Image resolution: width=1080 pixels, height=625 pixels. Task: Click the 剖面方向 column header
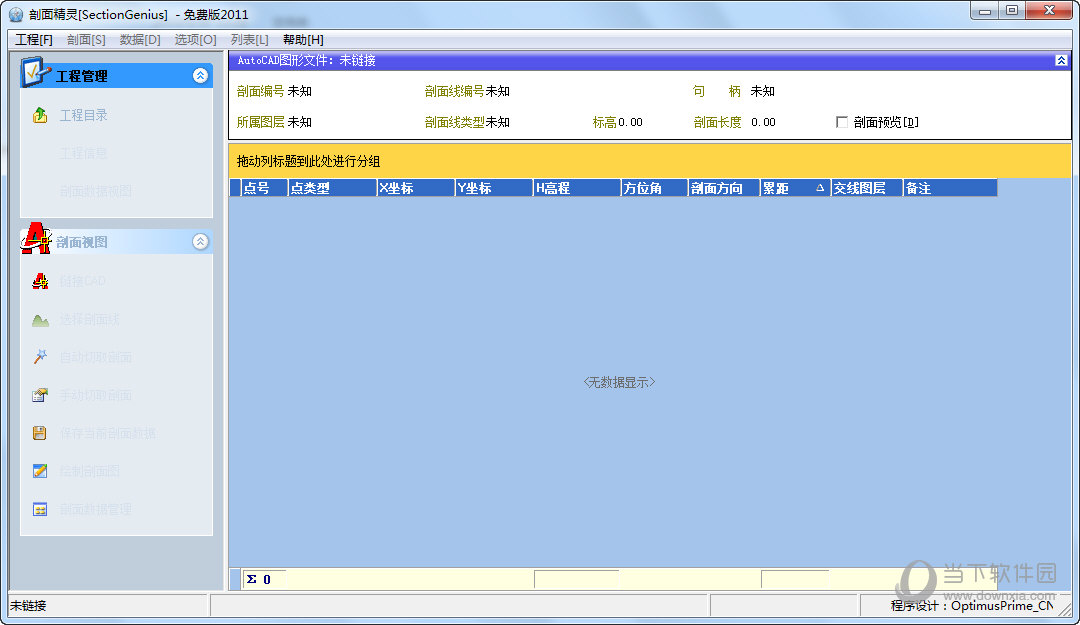724,187
